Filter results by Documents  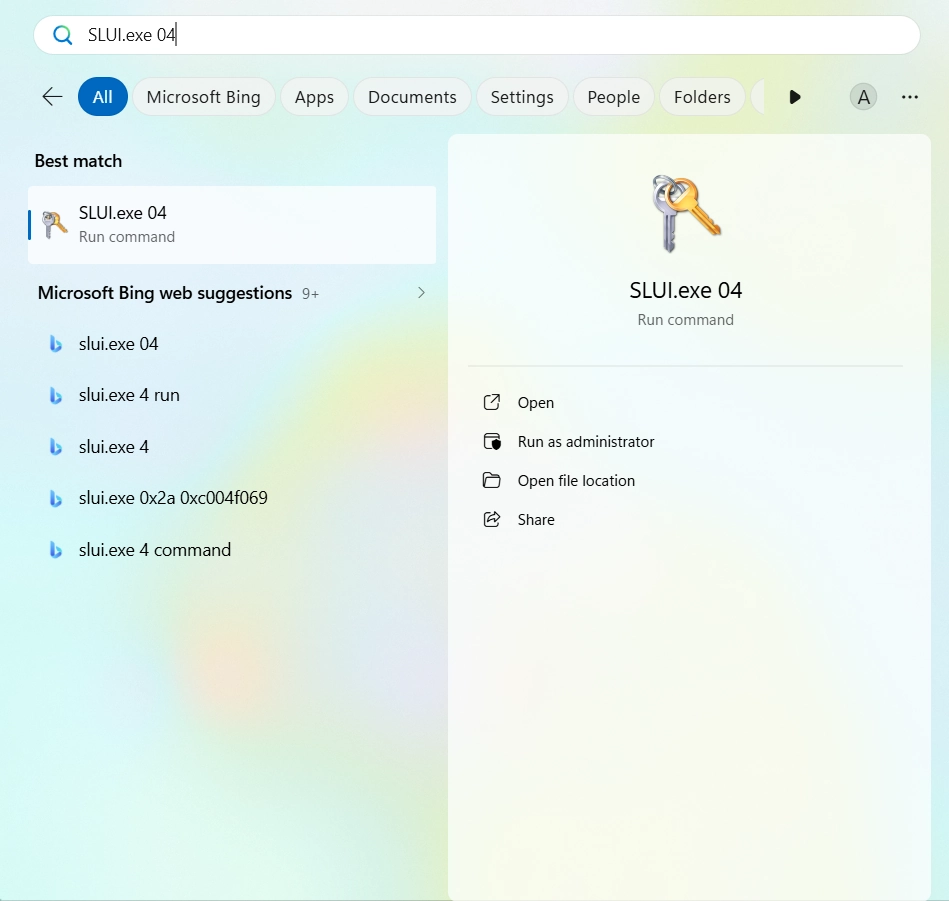pos(412,97)
